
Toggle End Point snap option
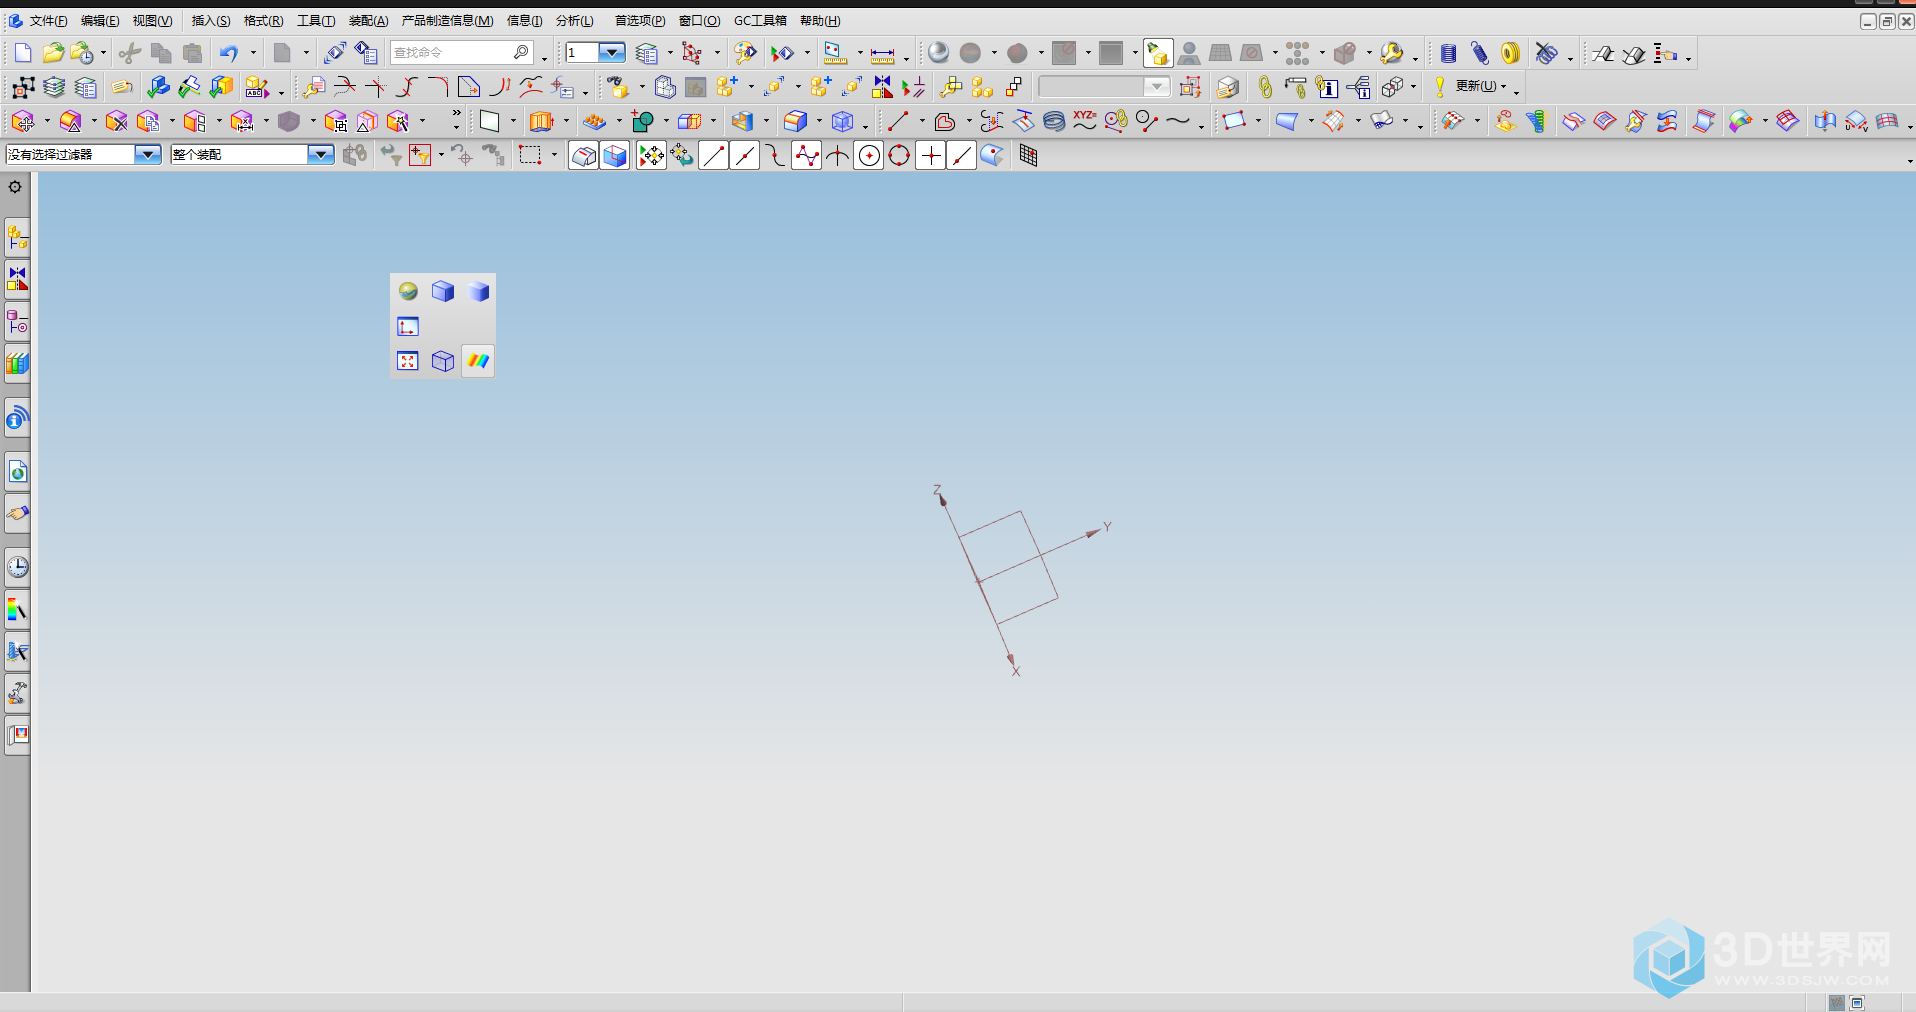coord(713,155)
